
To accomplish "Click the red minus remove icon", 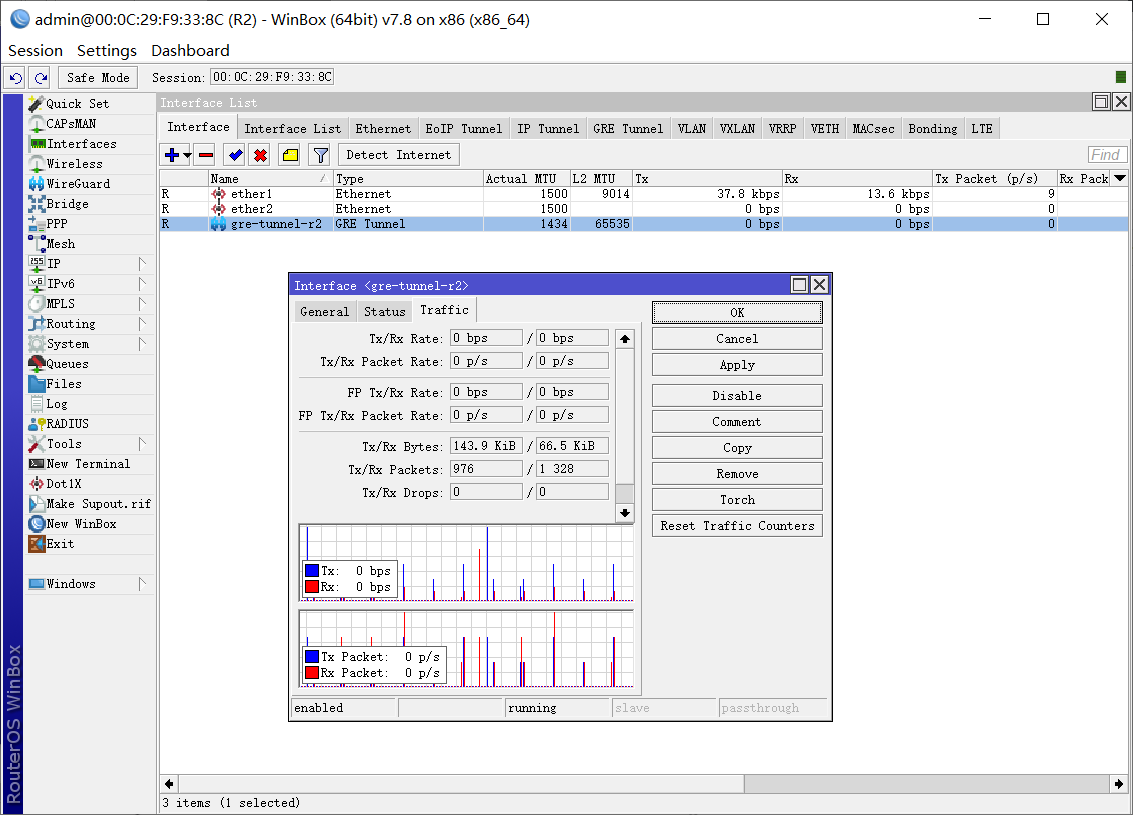I will (206, 155).
